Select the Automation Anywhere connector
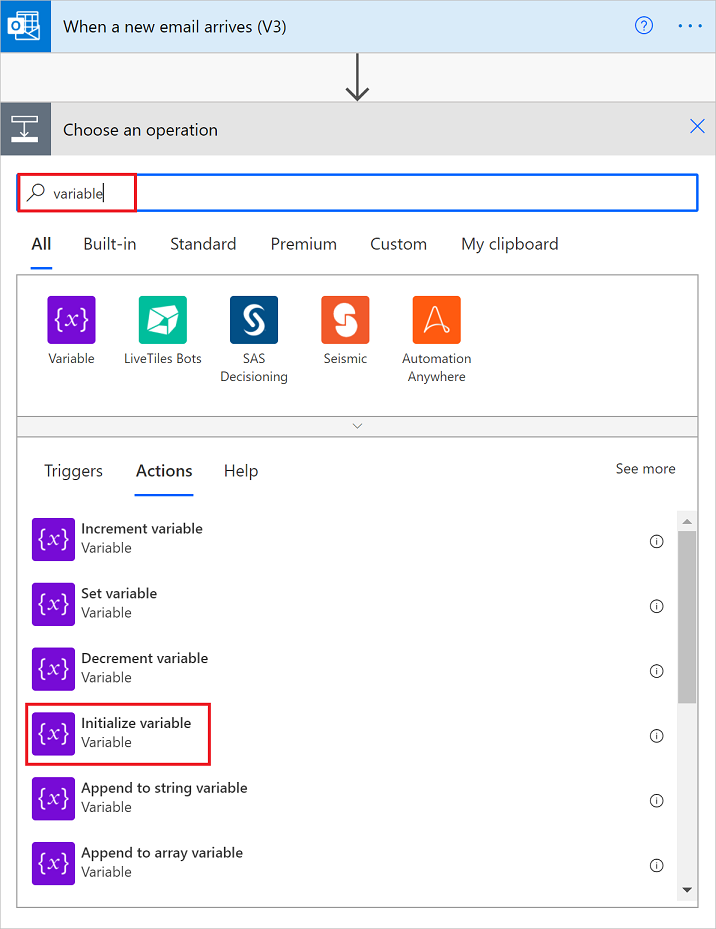Viewport: 716px width, 929px height. (x=435, y=319)
